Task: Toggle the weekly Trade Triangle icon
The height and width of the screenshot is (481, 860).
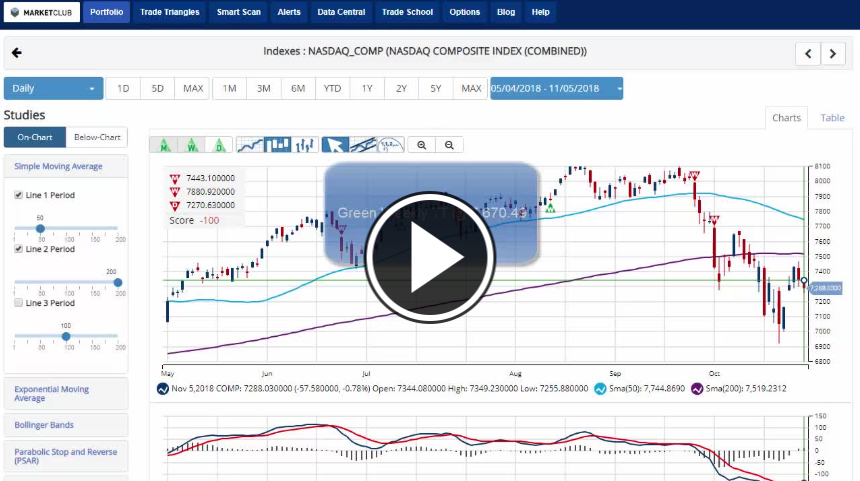Action: coord(191,145)
